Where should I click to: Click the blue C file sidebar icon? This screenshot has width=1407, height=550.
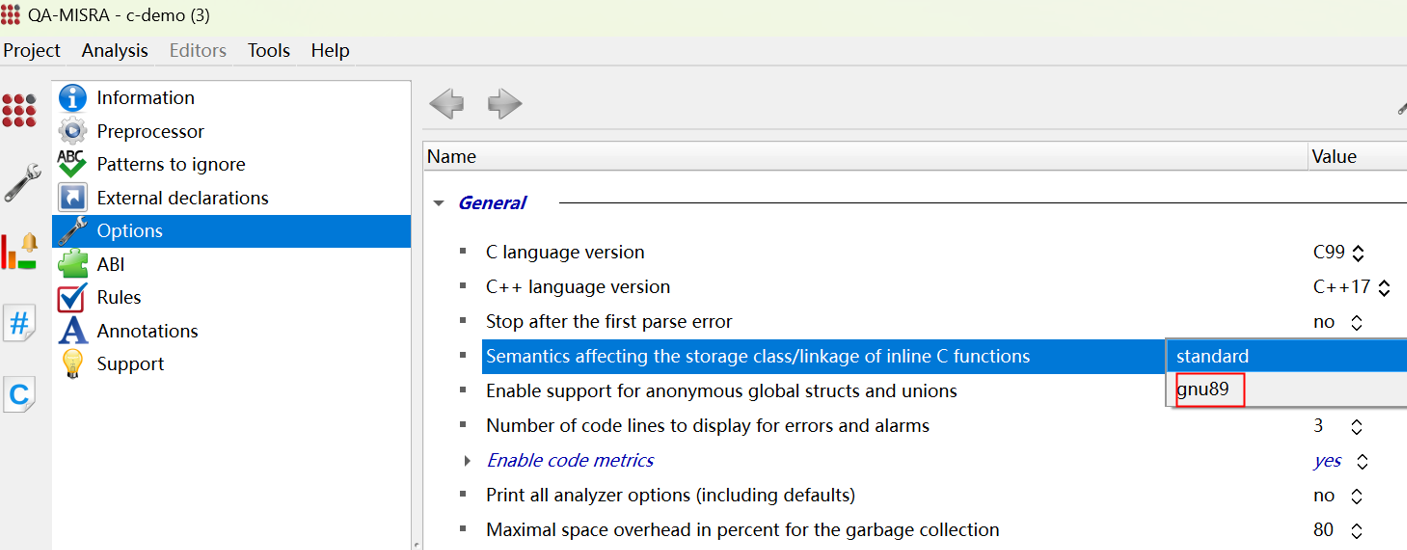point(19,394)
